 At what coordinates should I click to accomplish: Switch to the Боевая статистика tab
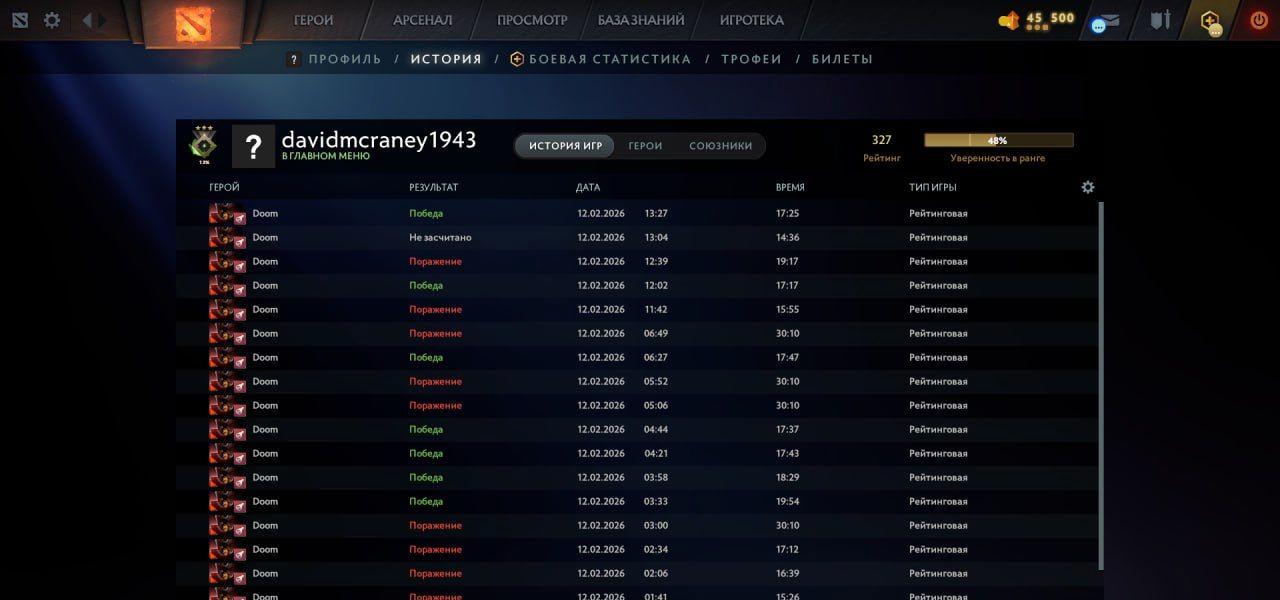[x=609, y=59]
